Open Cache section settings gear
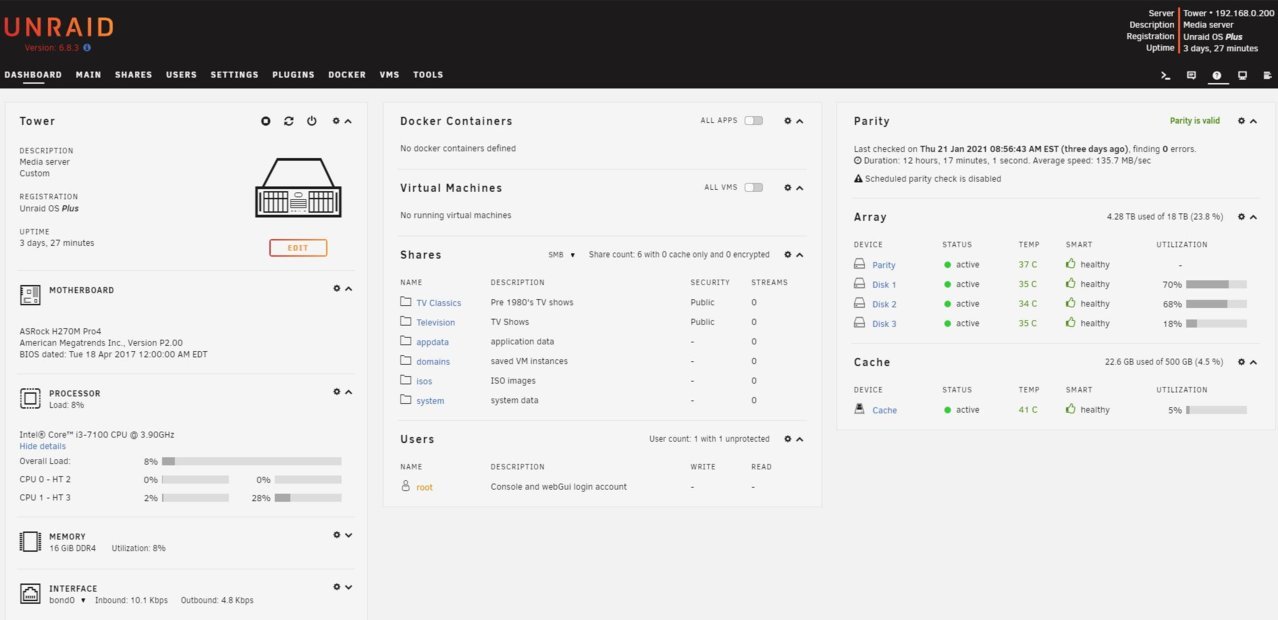 tap(1241, 362)
